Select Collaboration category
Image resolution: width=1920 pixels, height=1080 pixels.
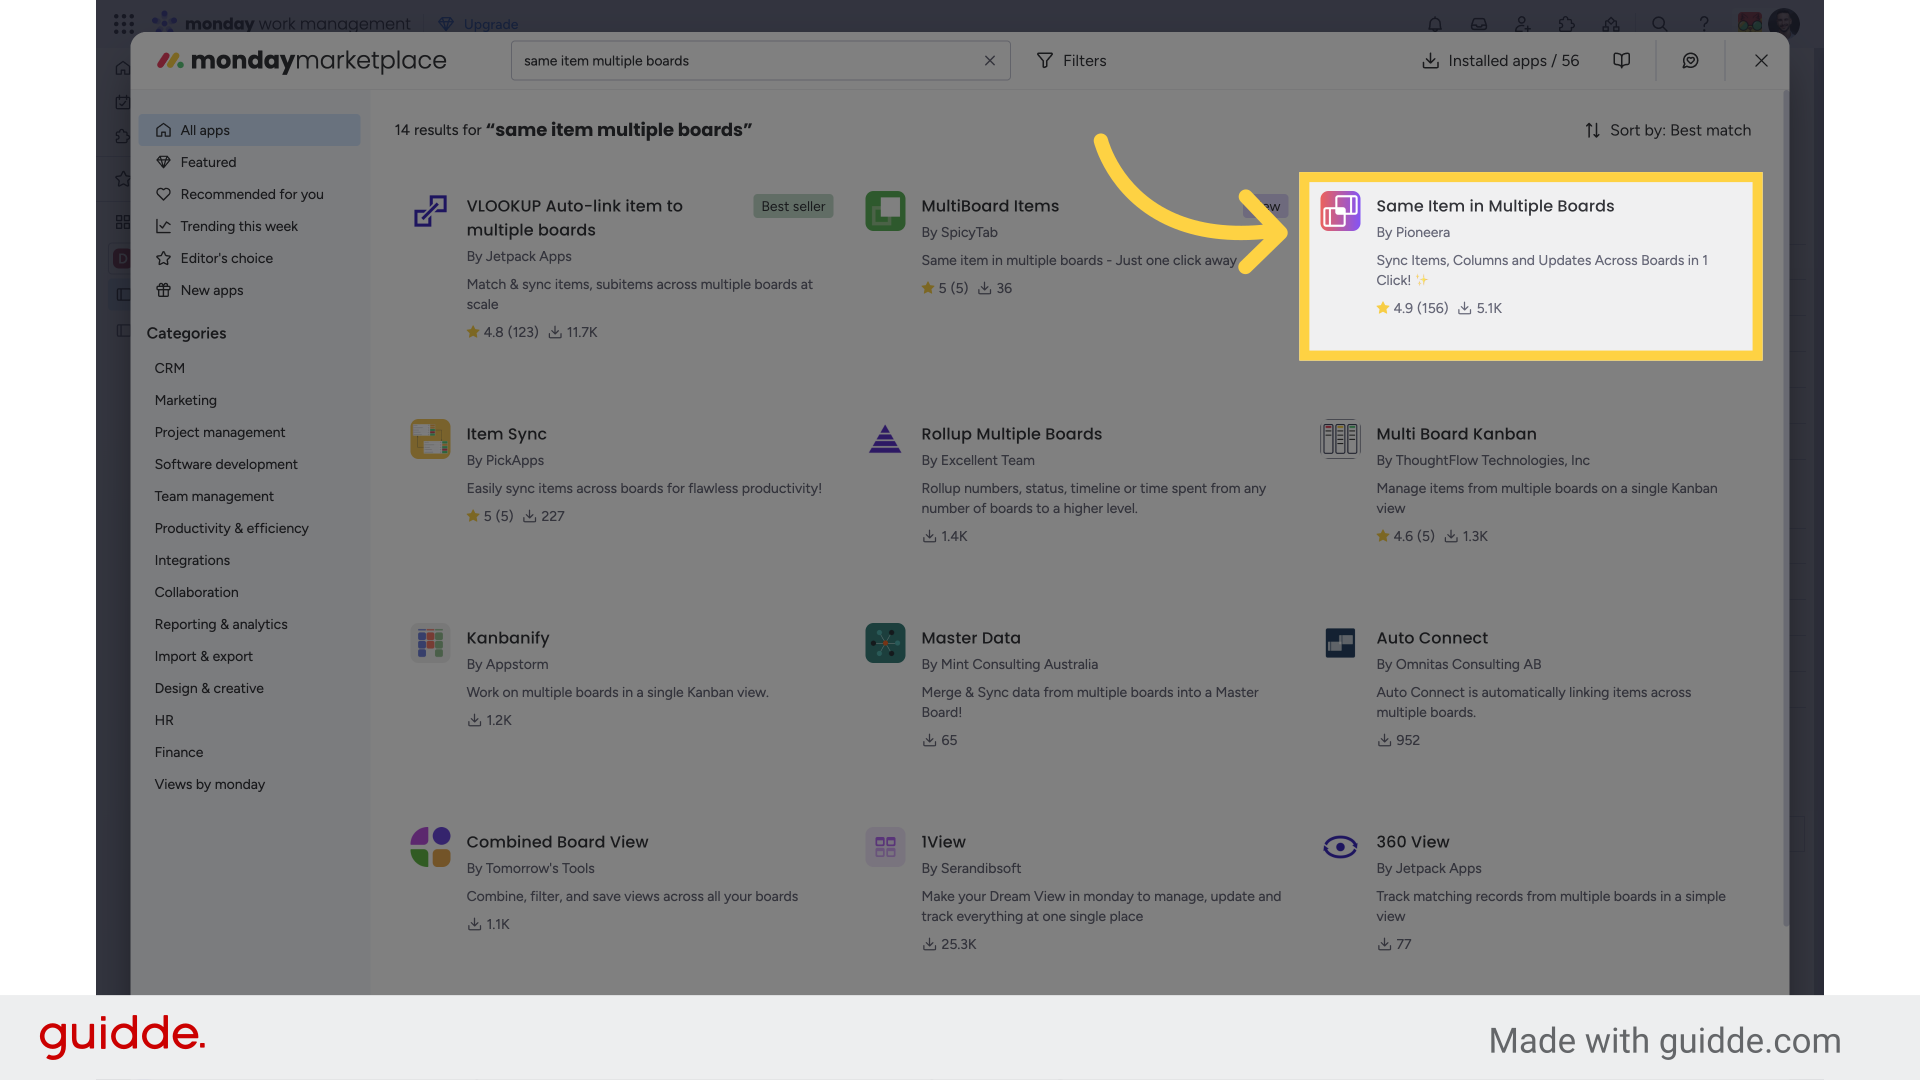click(197, 592)
